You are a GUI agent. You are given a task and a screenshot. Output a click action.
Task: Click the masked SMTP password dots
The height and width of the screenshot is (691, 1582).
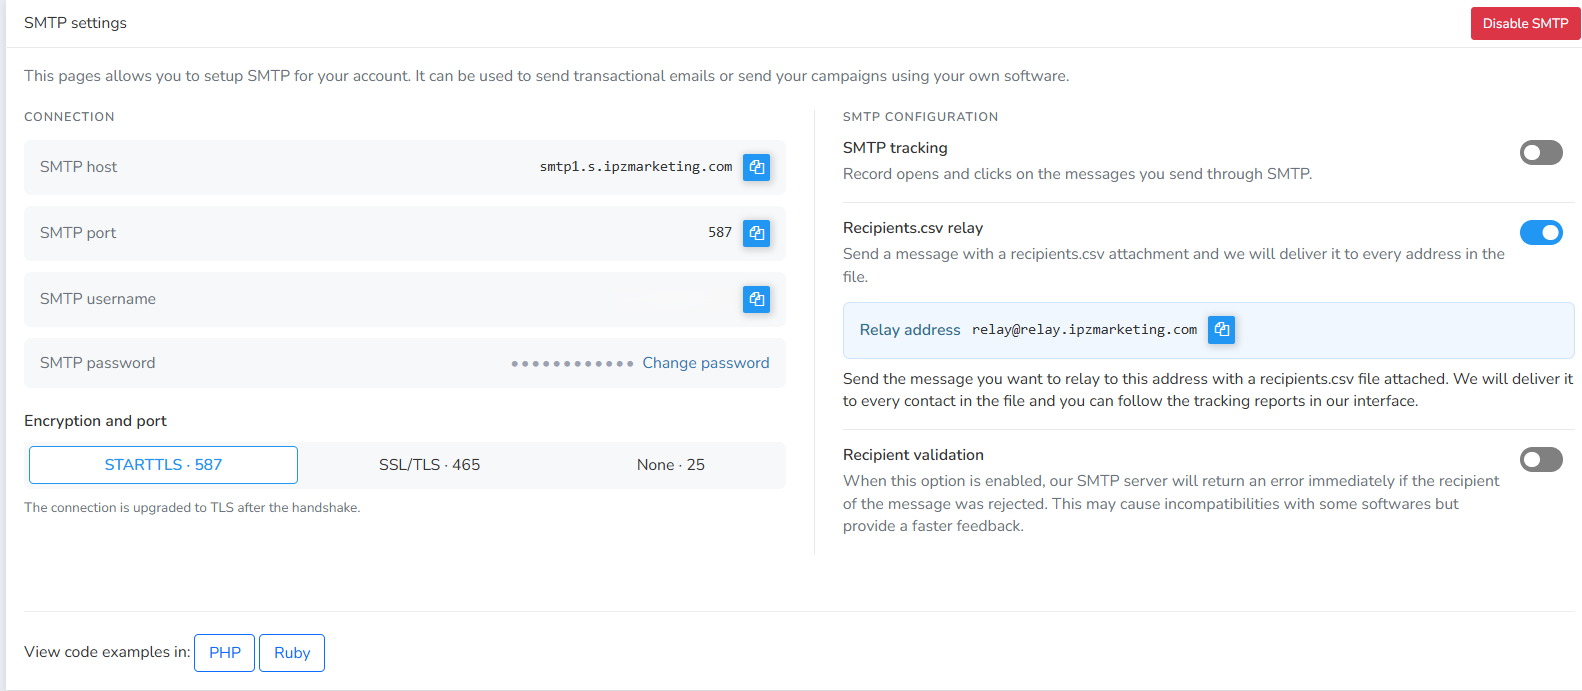pyautogui.click(x=572, y=364)
